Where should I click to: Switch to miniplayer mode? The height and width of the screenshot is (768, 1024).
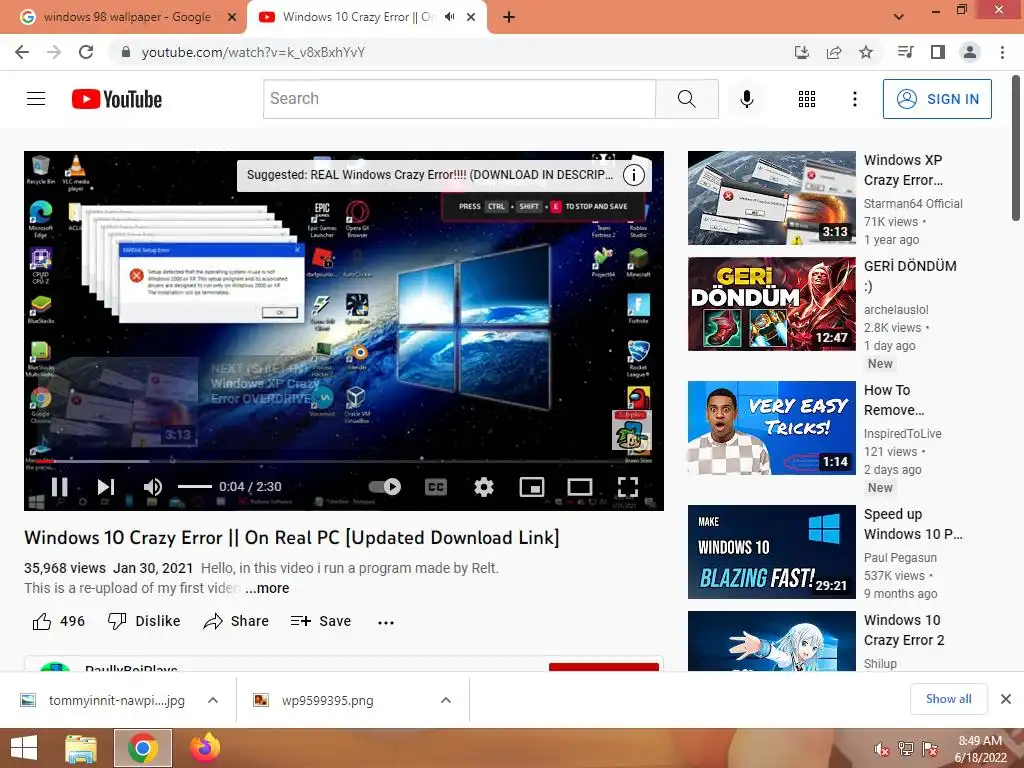532,487
